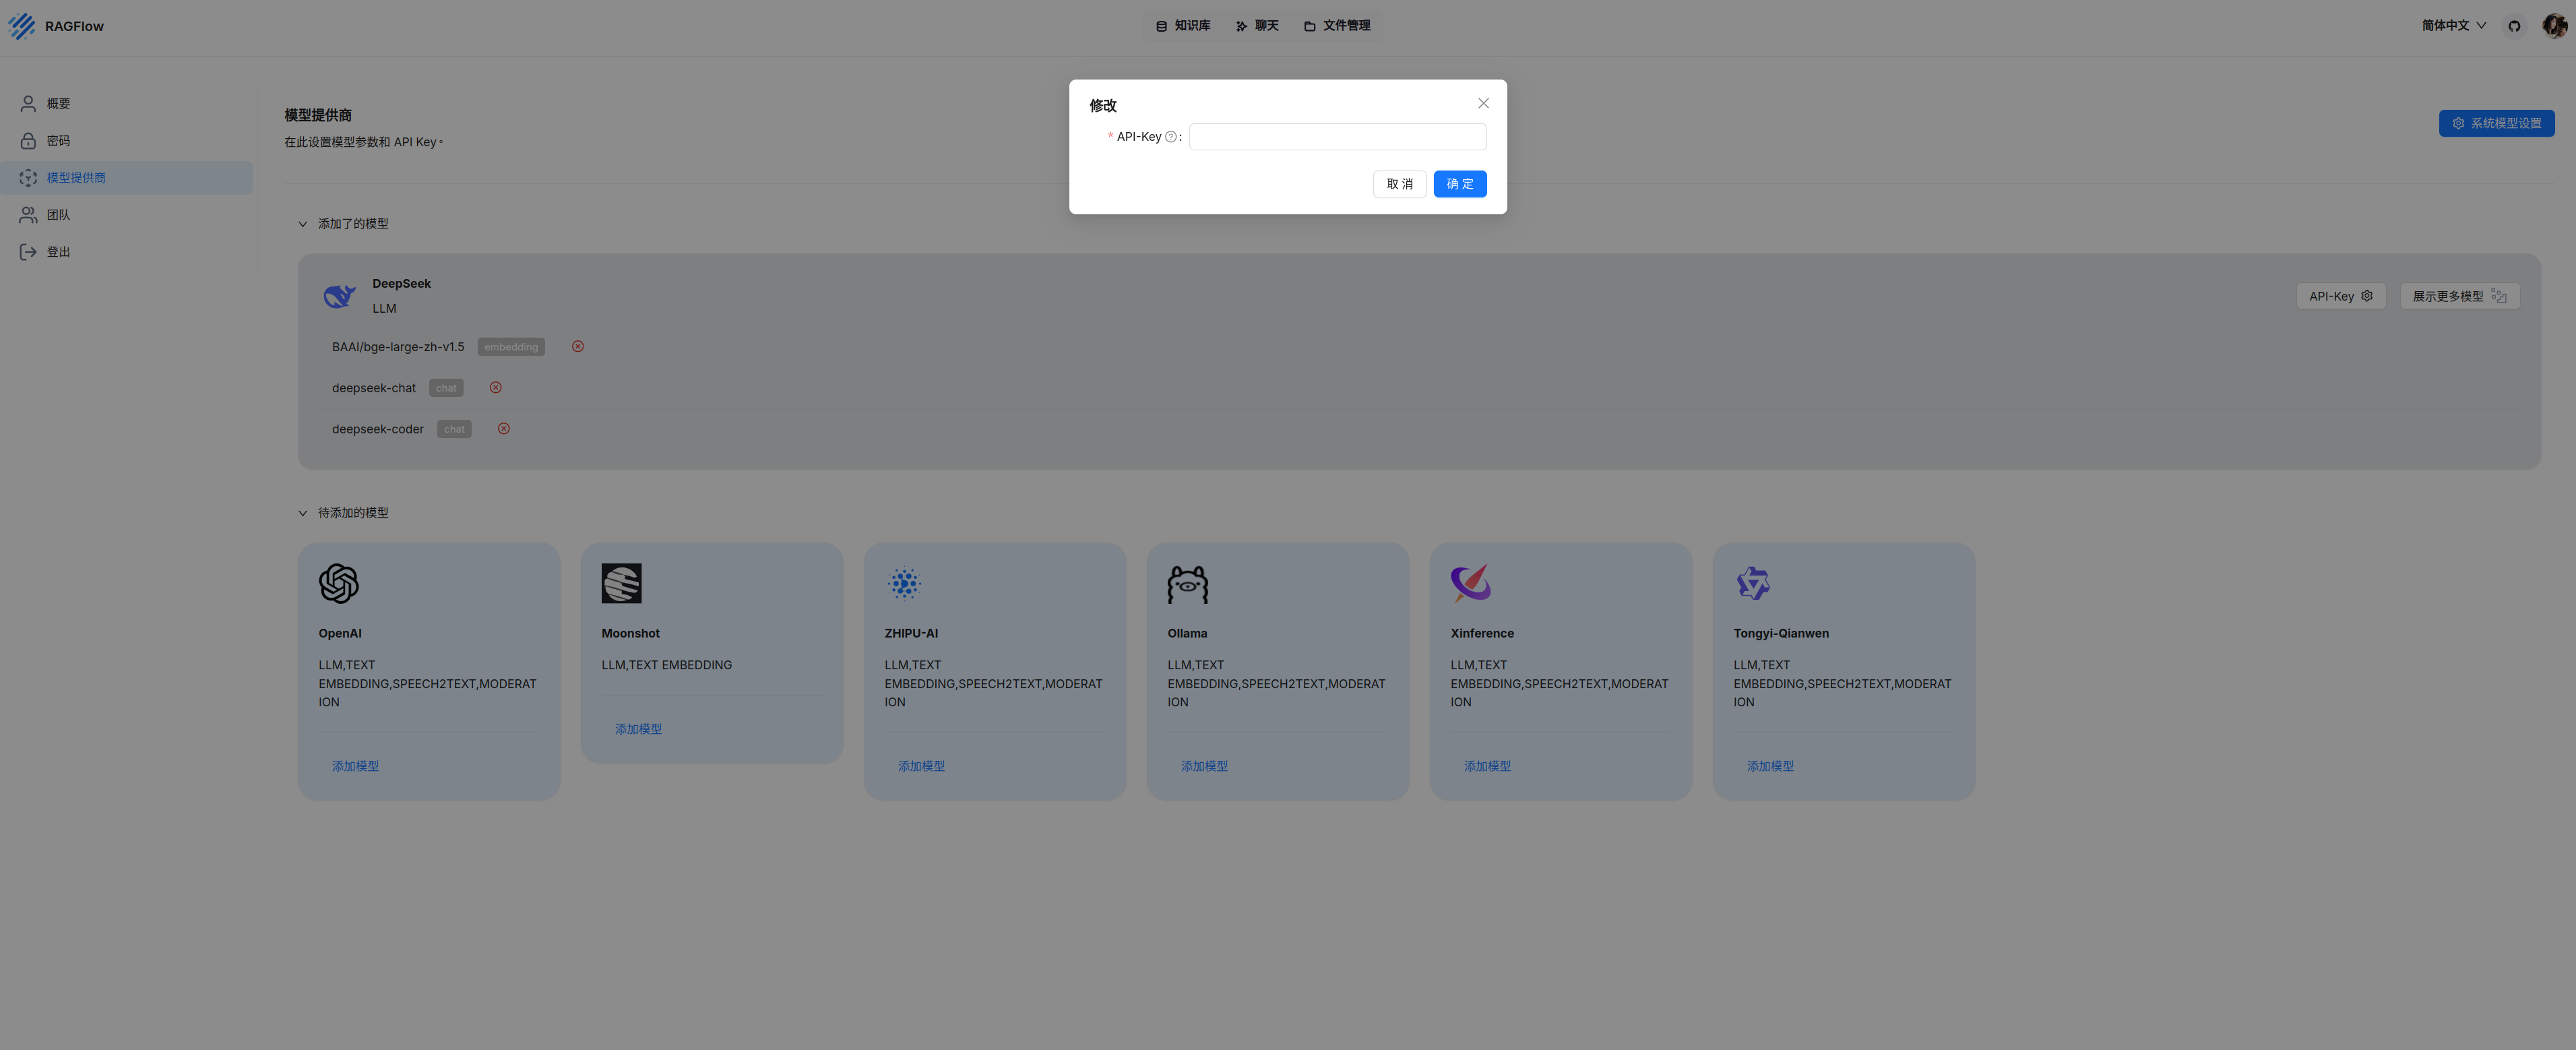Select the ZHIPU-AI snowflake logo
This screenshot has height=1050, width=2576.
[x=904, y=583]
